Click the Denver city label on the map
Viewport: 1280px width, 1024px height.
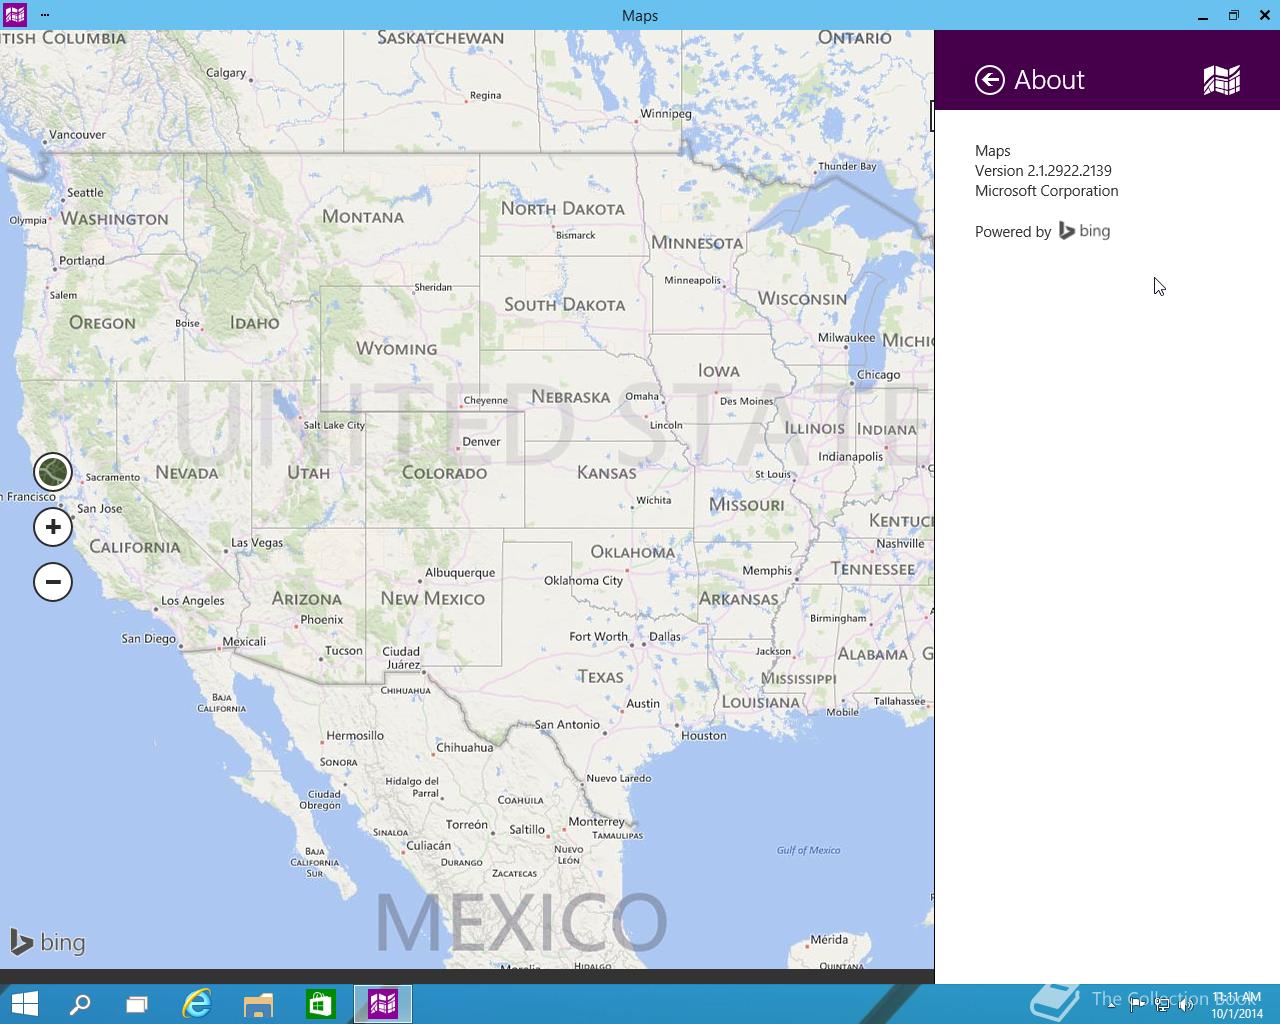pos(481,442)
